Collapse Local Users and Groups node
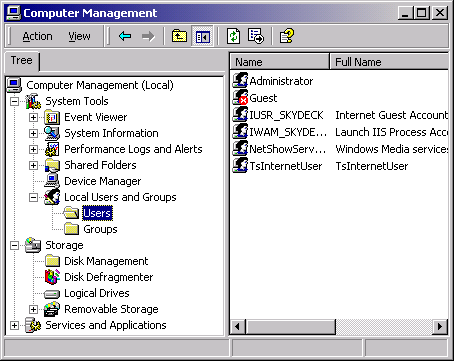The width and height of the screenshot is (454, 361). tap(33, 197)
